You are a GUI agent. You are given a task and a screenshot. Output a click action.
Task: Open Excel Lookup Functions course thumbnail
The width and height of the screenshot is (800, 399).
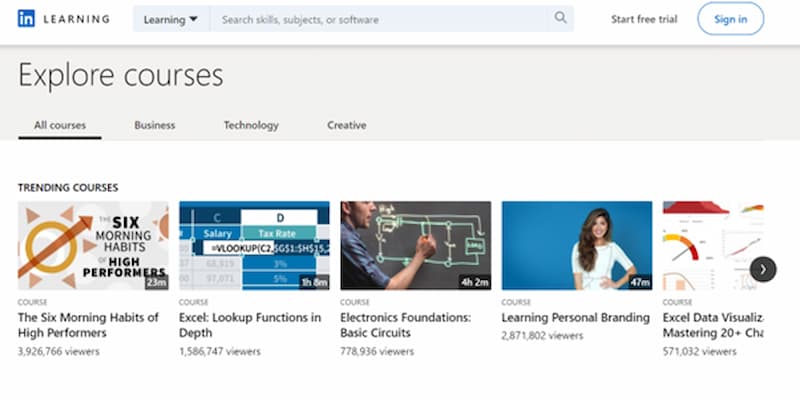254,245
